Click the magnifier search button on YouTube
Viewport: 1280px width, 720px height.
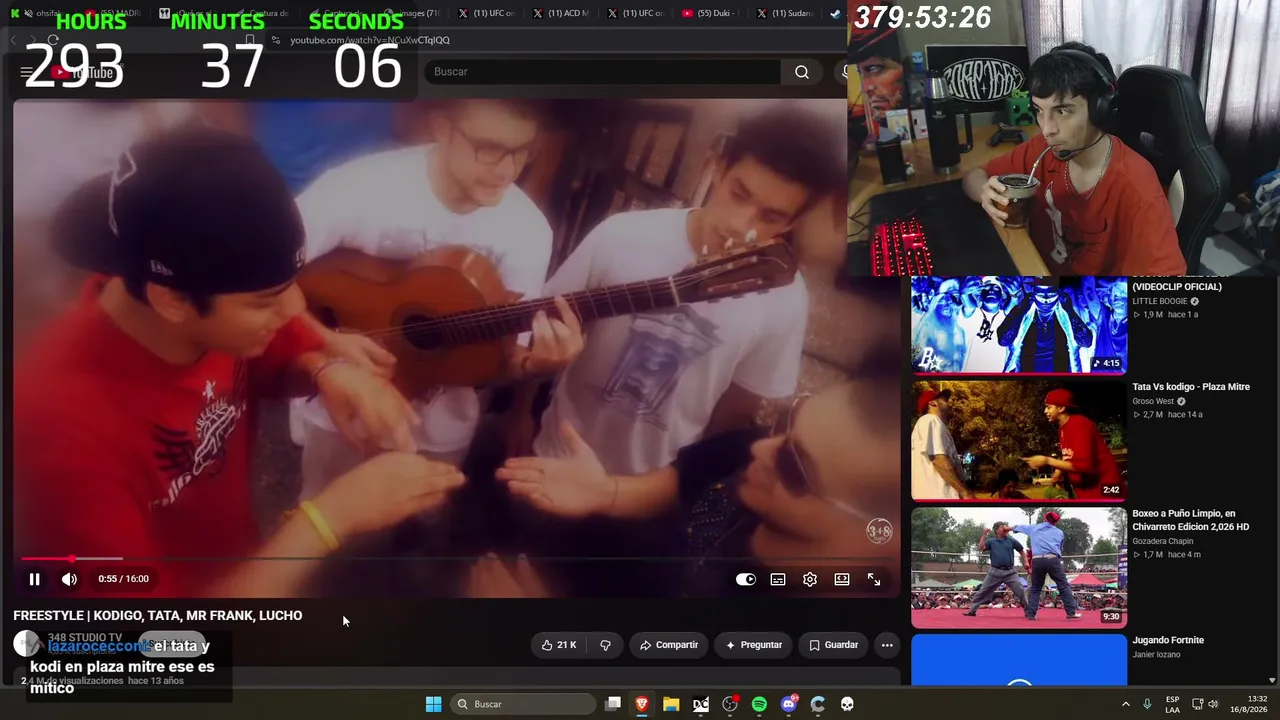coord(802,72)
